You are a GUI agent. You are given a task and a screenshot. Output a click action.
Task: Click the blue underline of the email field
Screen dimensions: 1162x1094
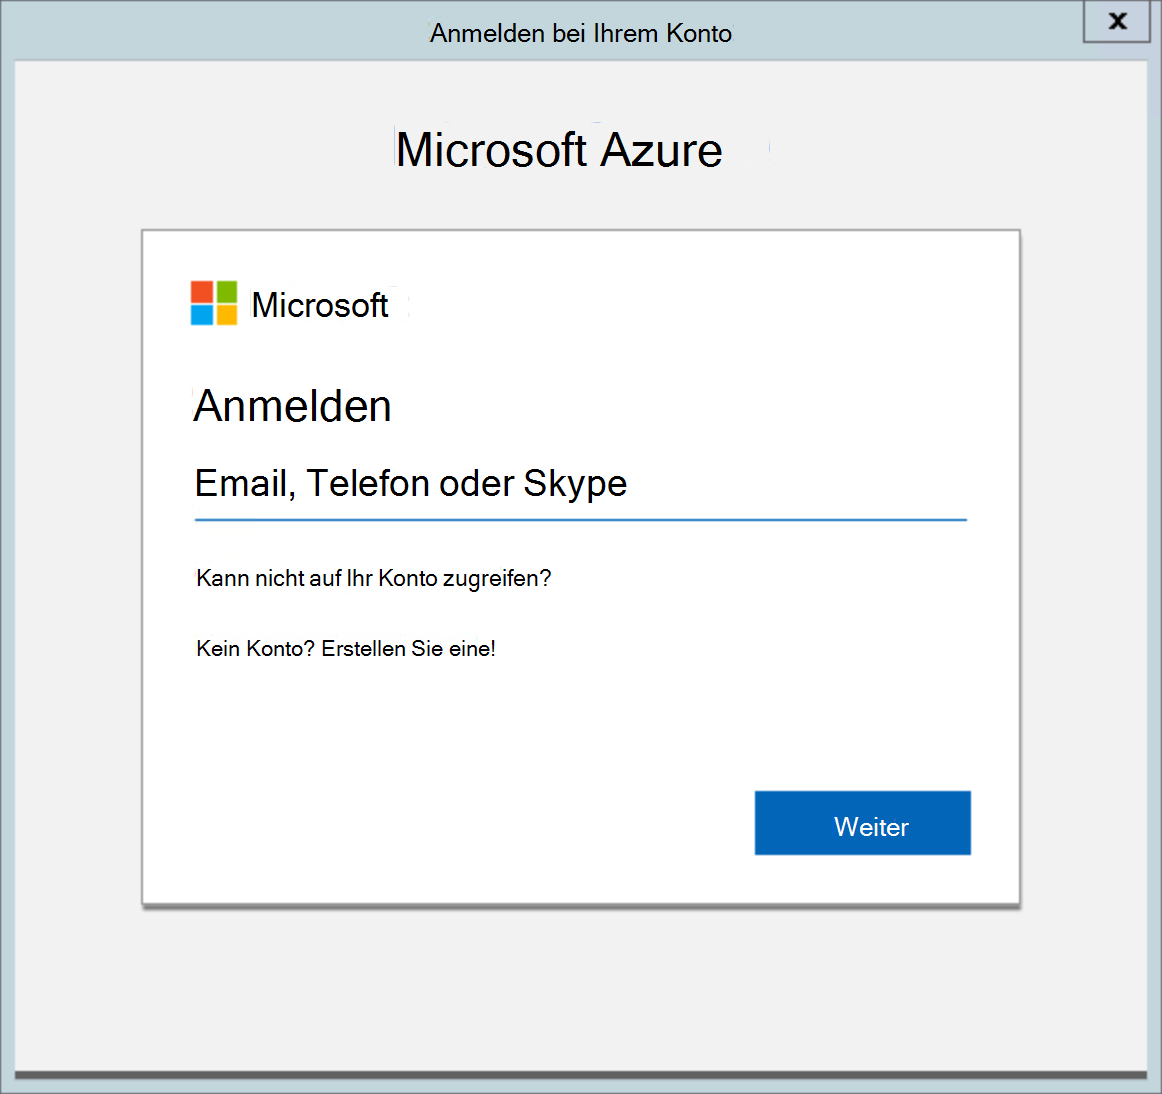580,520
